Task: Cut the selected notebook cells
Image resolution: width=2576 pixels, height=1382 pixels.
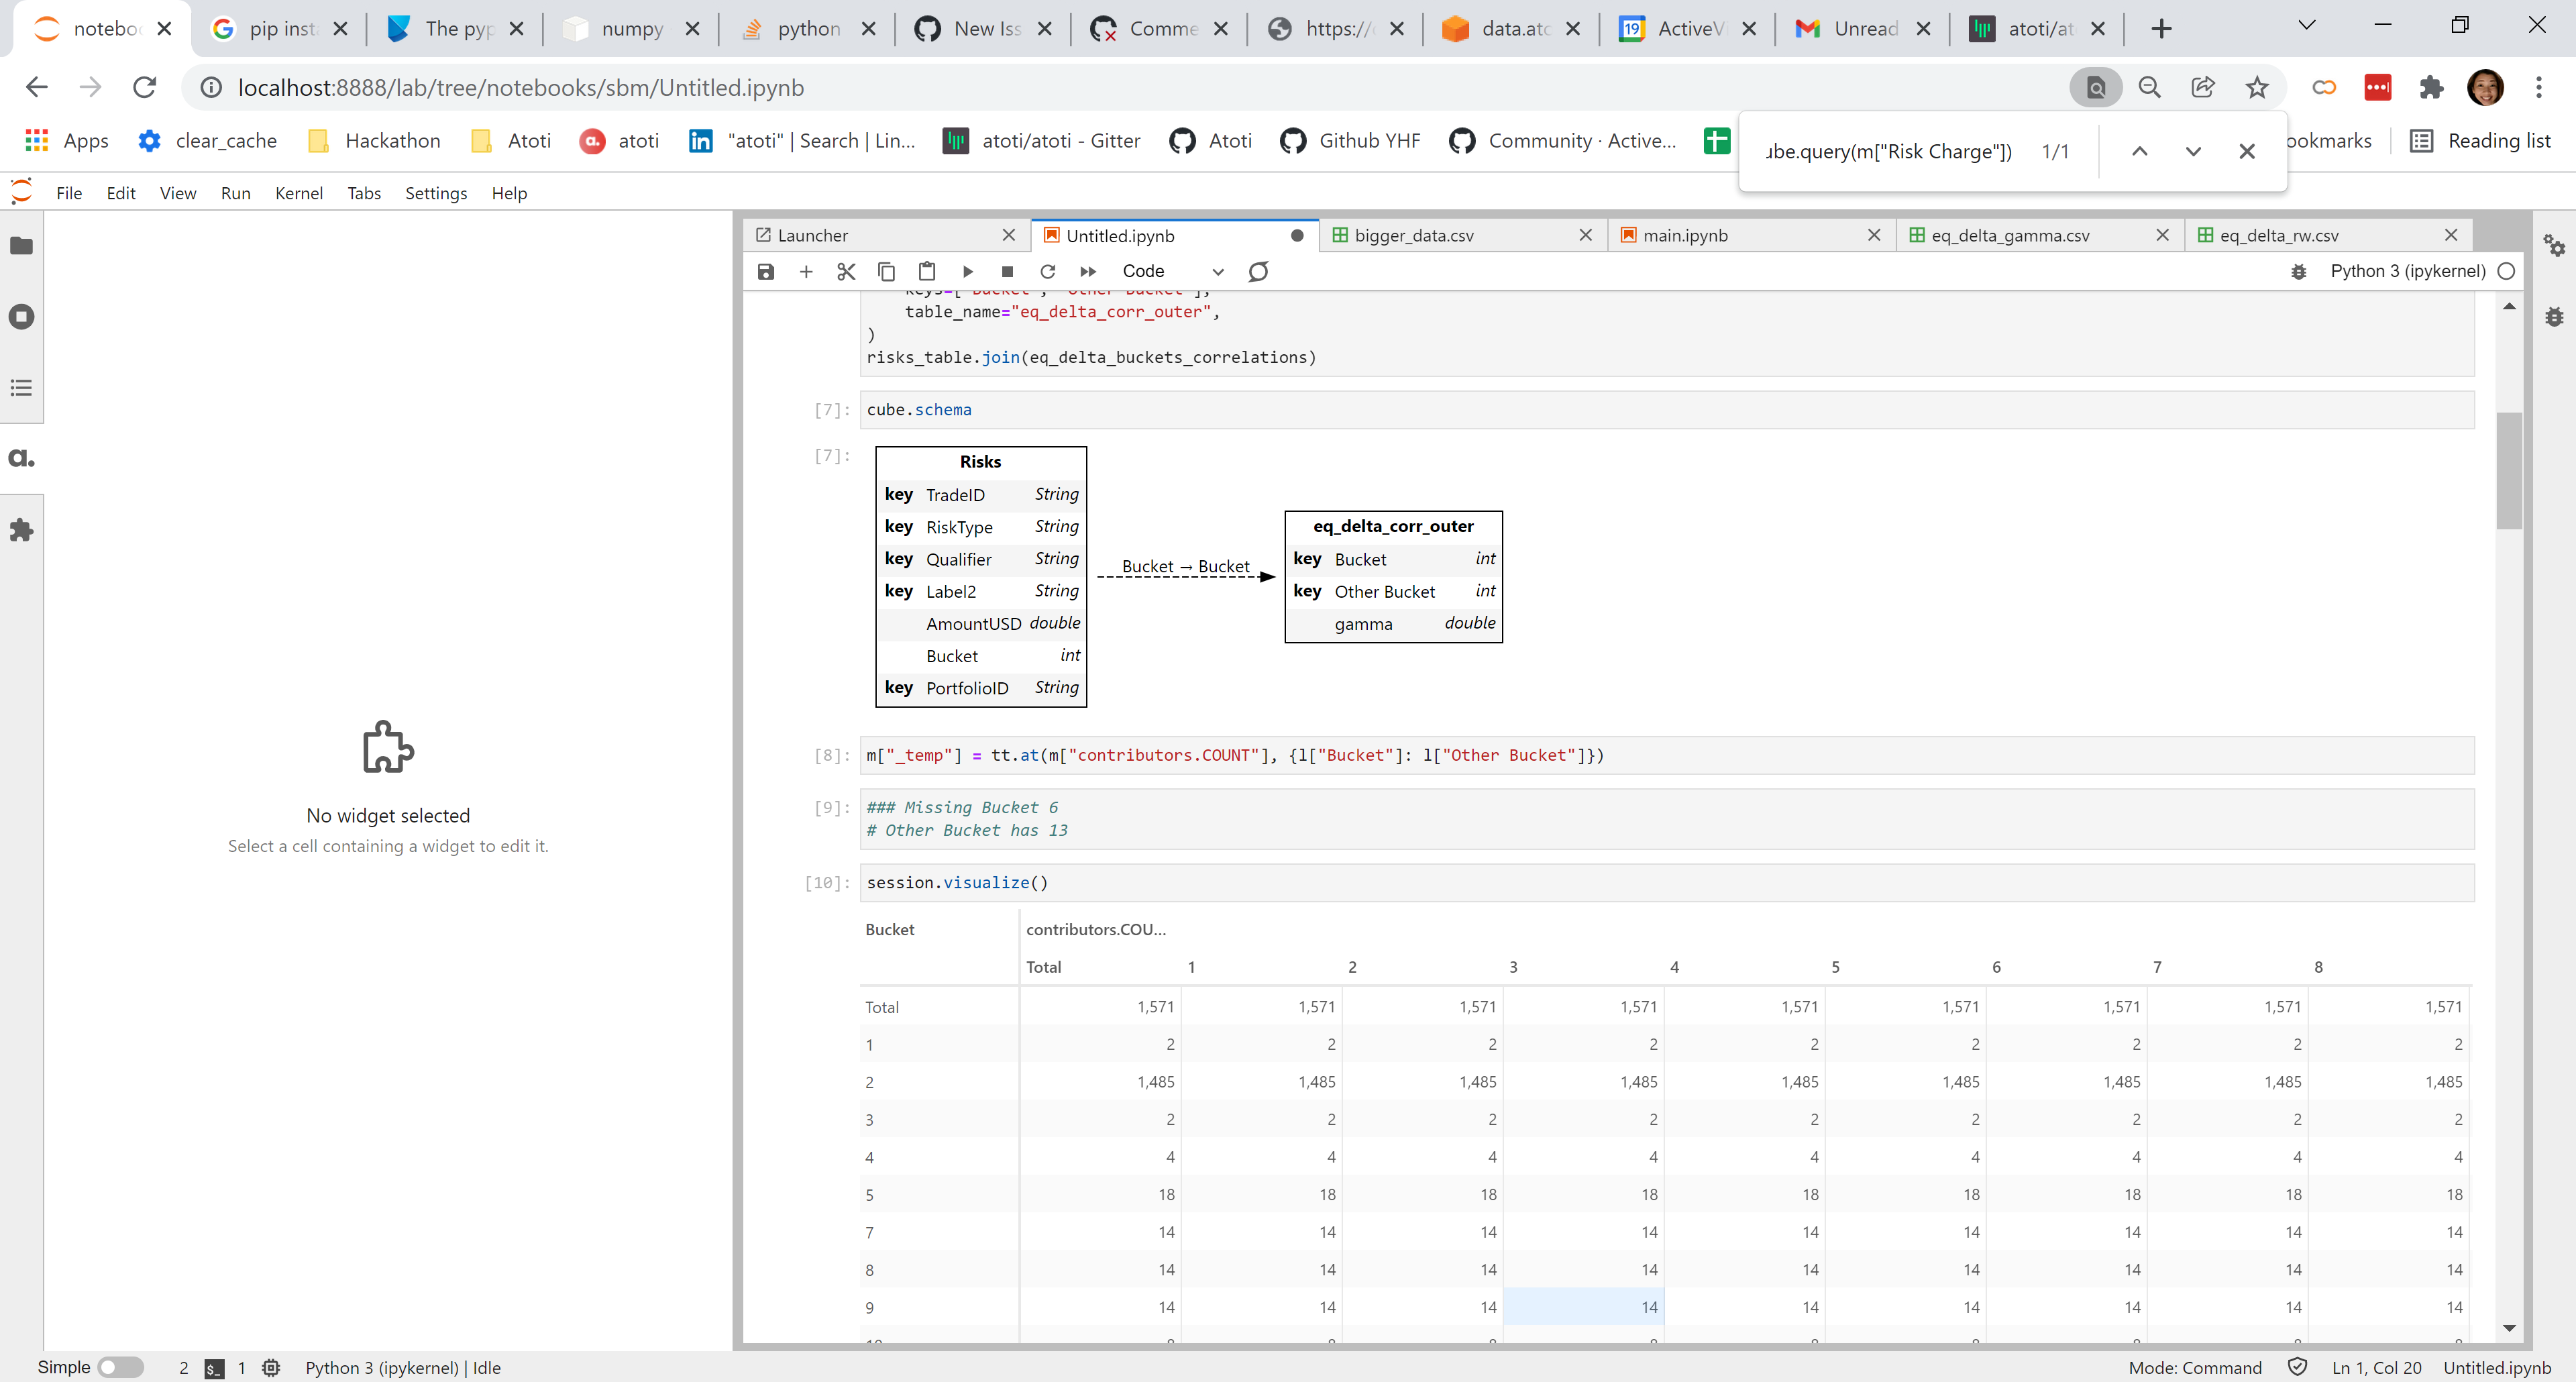Action: (x=846, y=271)
